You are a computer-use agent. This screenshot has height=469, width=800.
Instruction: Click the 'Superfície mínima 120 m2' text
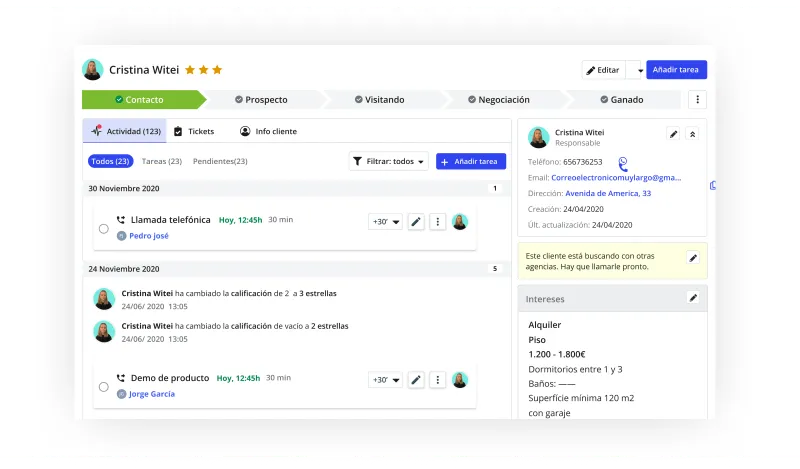click(581, 398)
